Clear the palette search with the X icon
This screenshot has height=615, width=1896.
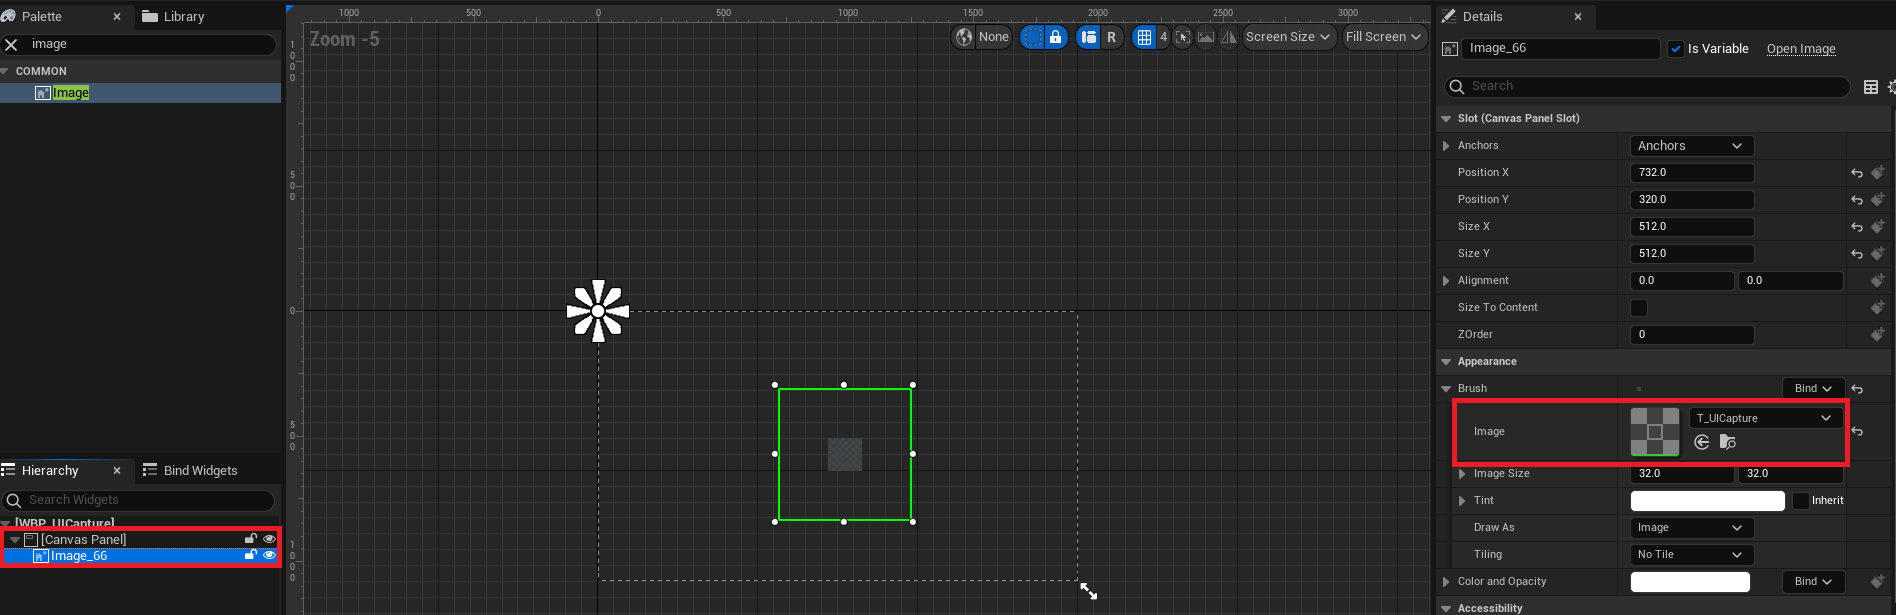tap(12, 44)
